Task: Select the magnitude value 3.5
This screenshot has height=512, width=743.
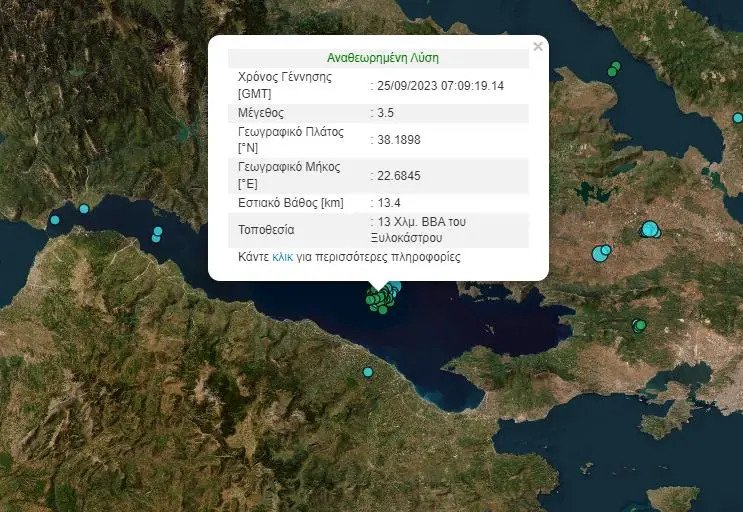Action: pyautogui.click(x=385, y=113)
